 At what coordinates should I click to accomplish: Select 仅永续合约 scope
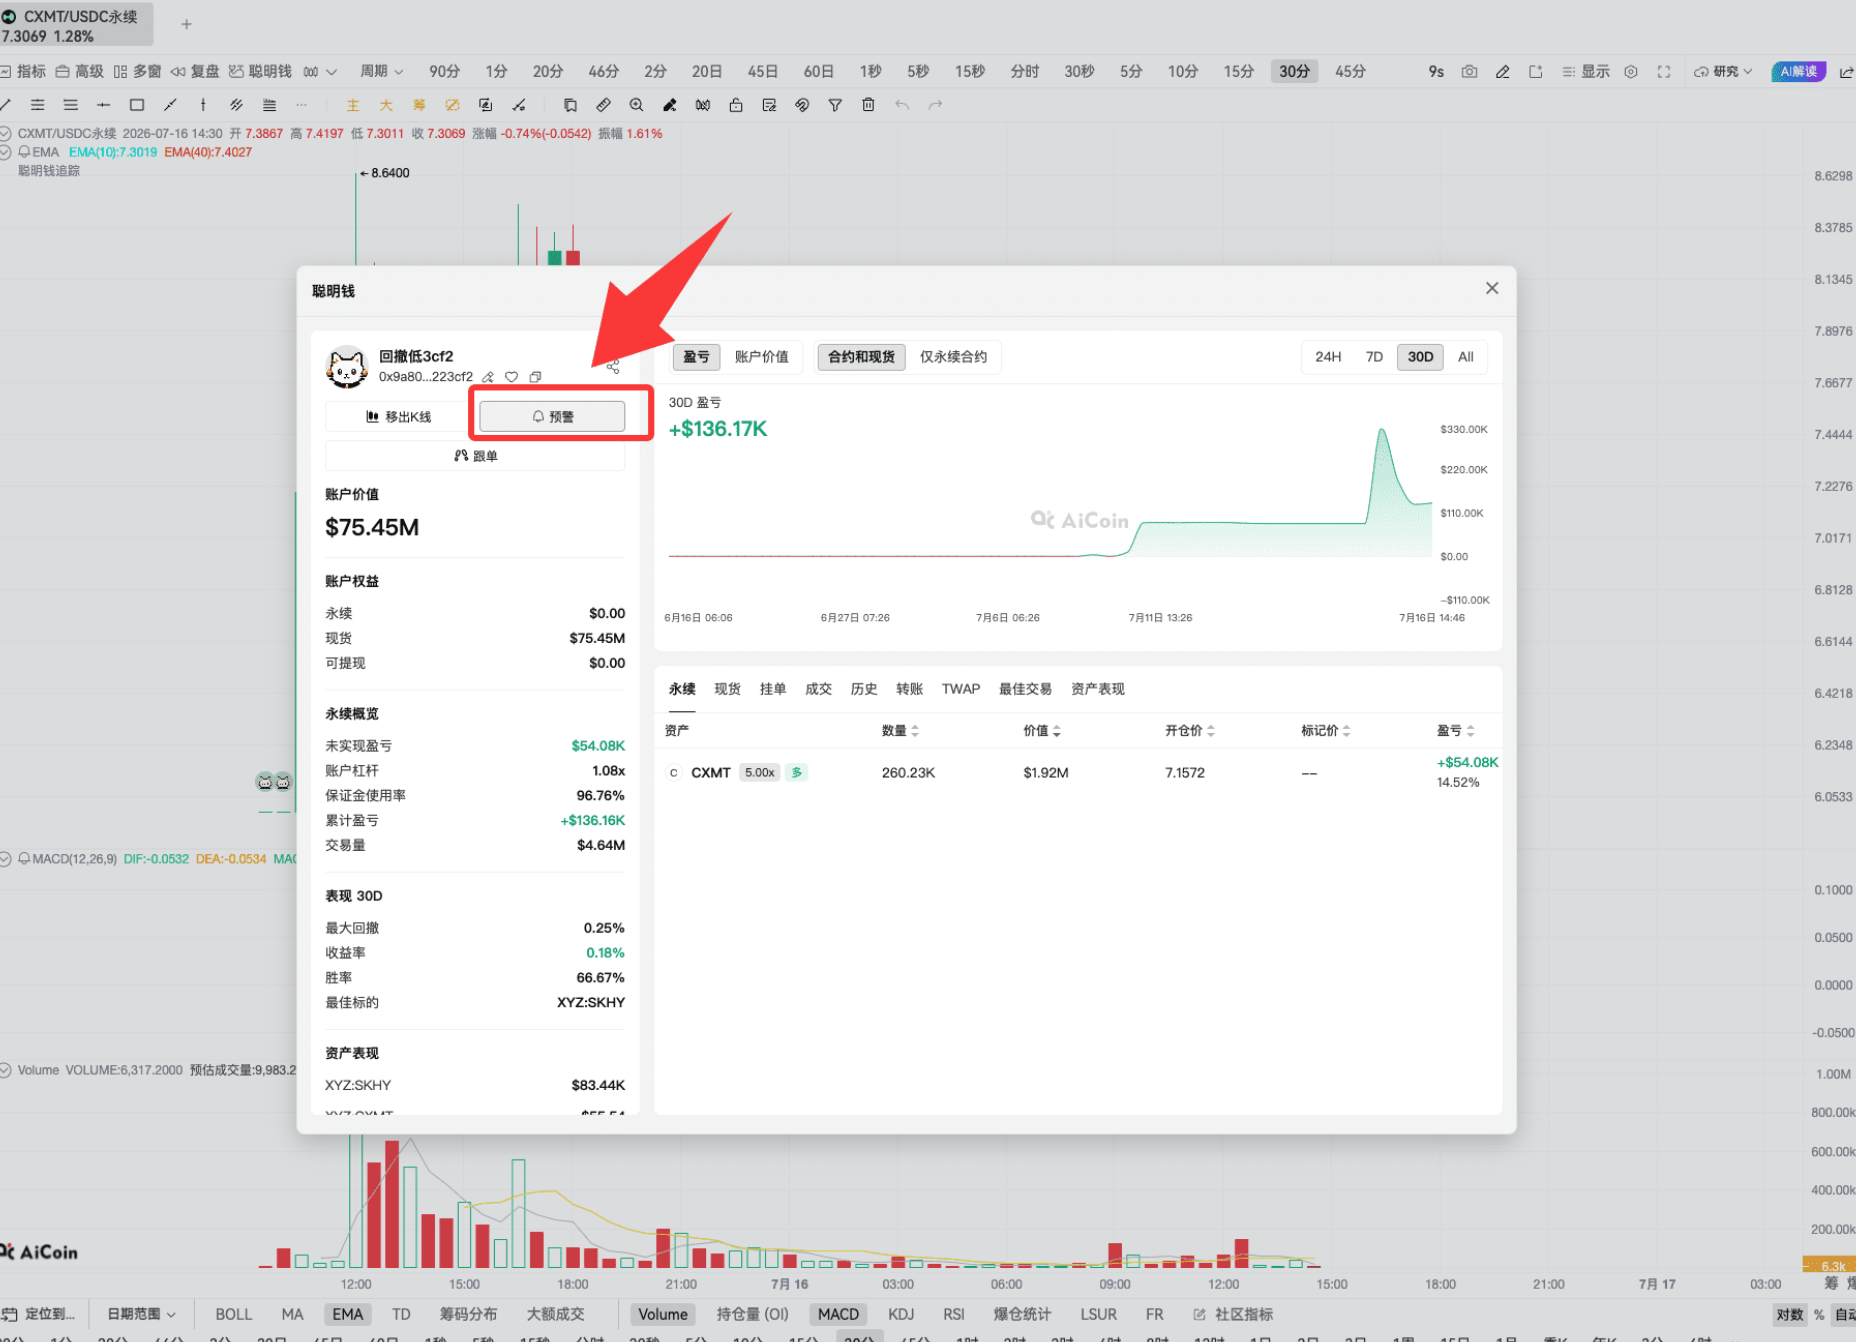pos(953,357)
